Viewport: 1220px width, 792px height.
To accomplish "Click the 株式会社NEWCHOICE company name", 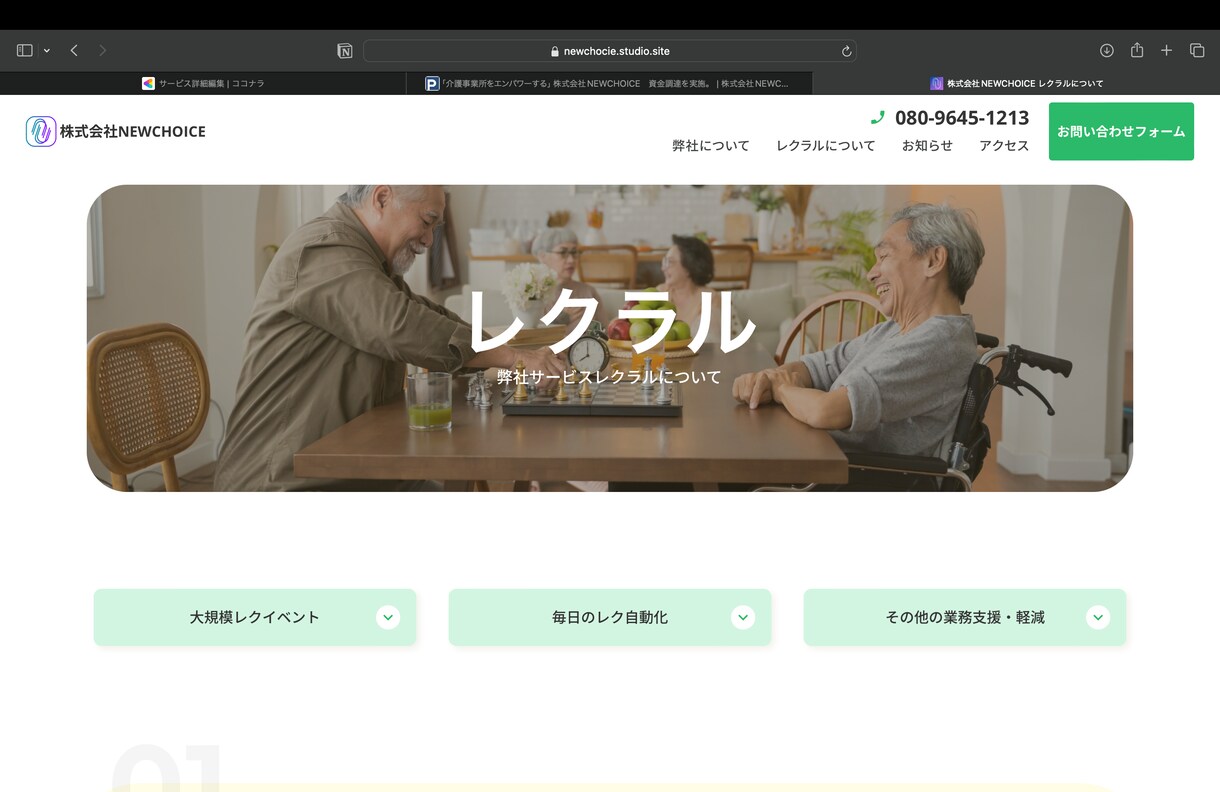I will (x=132, y=131).
